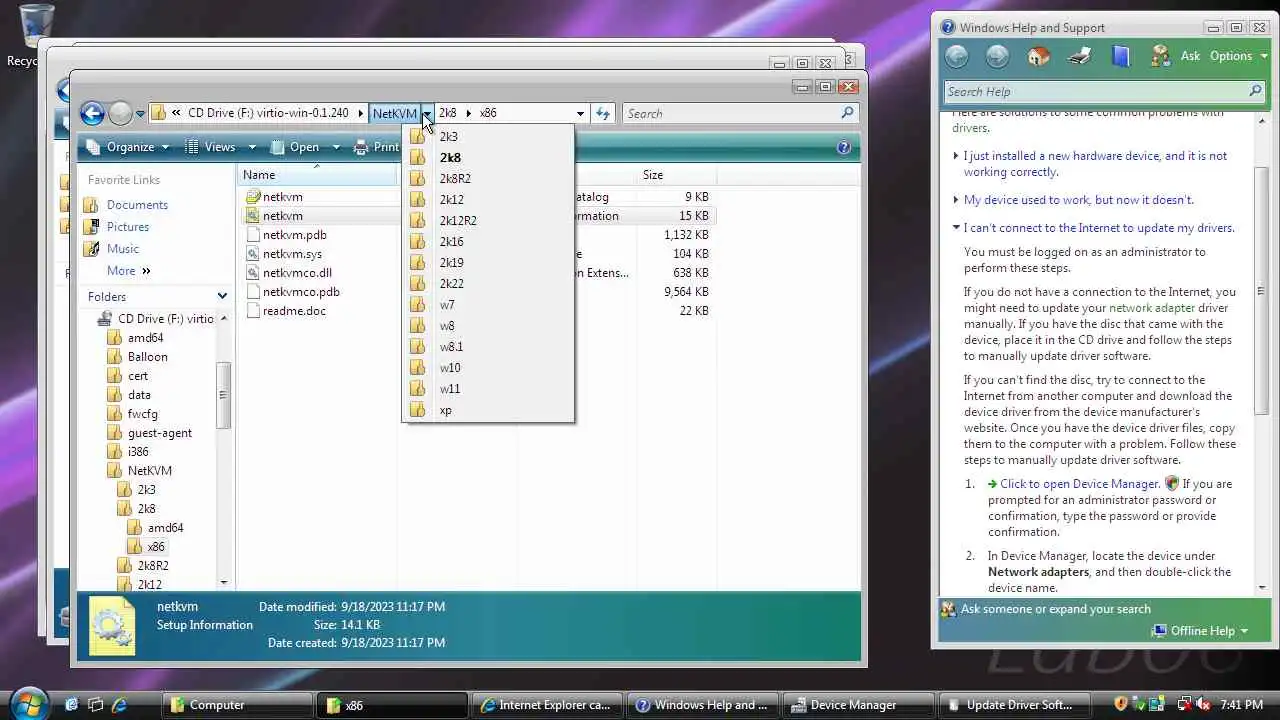1280x720 pixels.
Task: Expand 'I just installed a new hardware device' topic
Action: pyautogui.click(x=1095, y=164)
